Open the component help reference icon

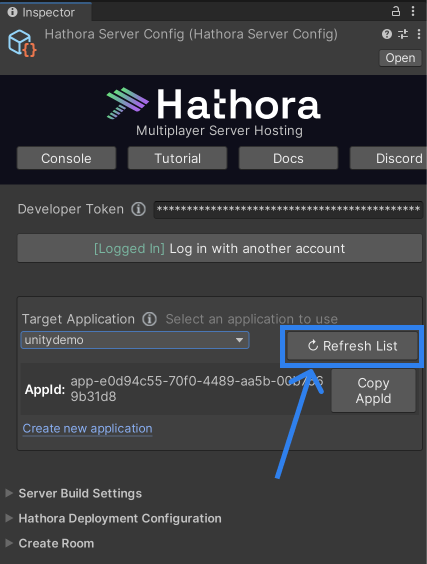click(x=387, y=34)
